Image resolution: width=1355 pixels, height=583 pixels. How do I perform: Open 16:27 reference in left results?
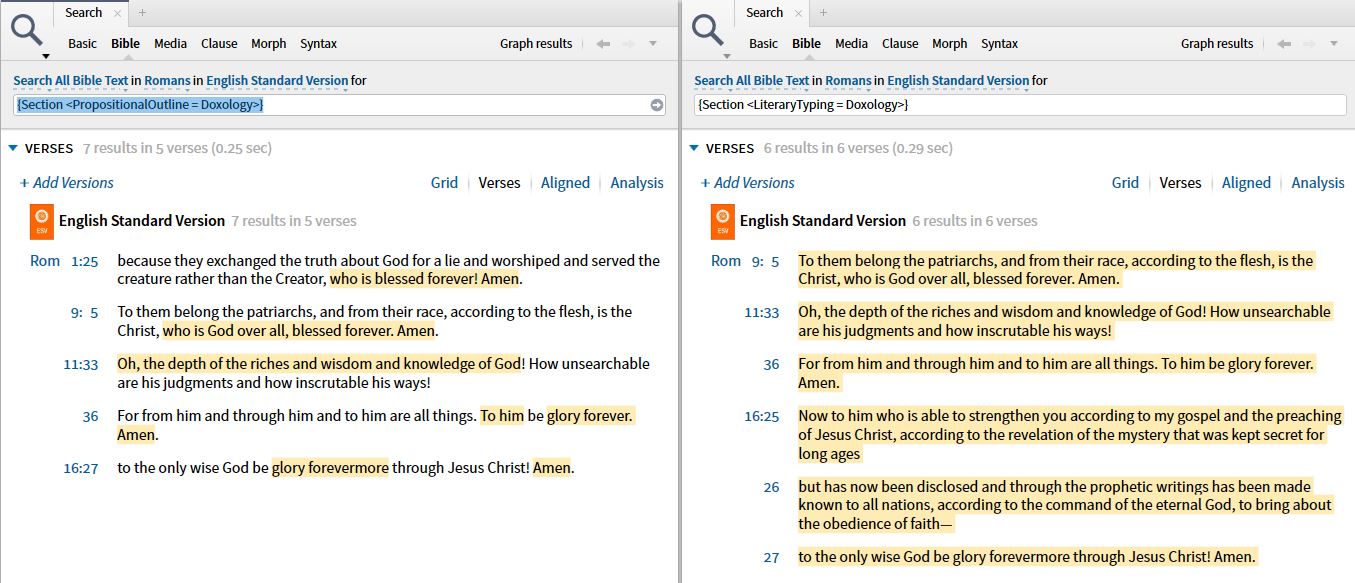81,468
